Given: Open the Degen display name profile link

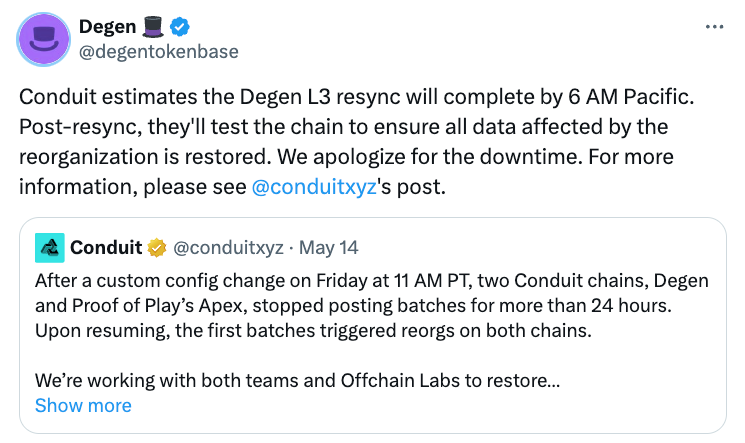Looking at the screenshot, I should point(107,27).
